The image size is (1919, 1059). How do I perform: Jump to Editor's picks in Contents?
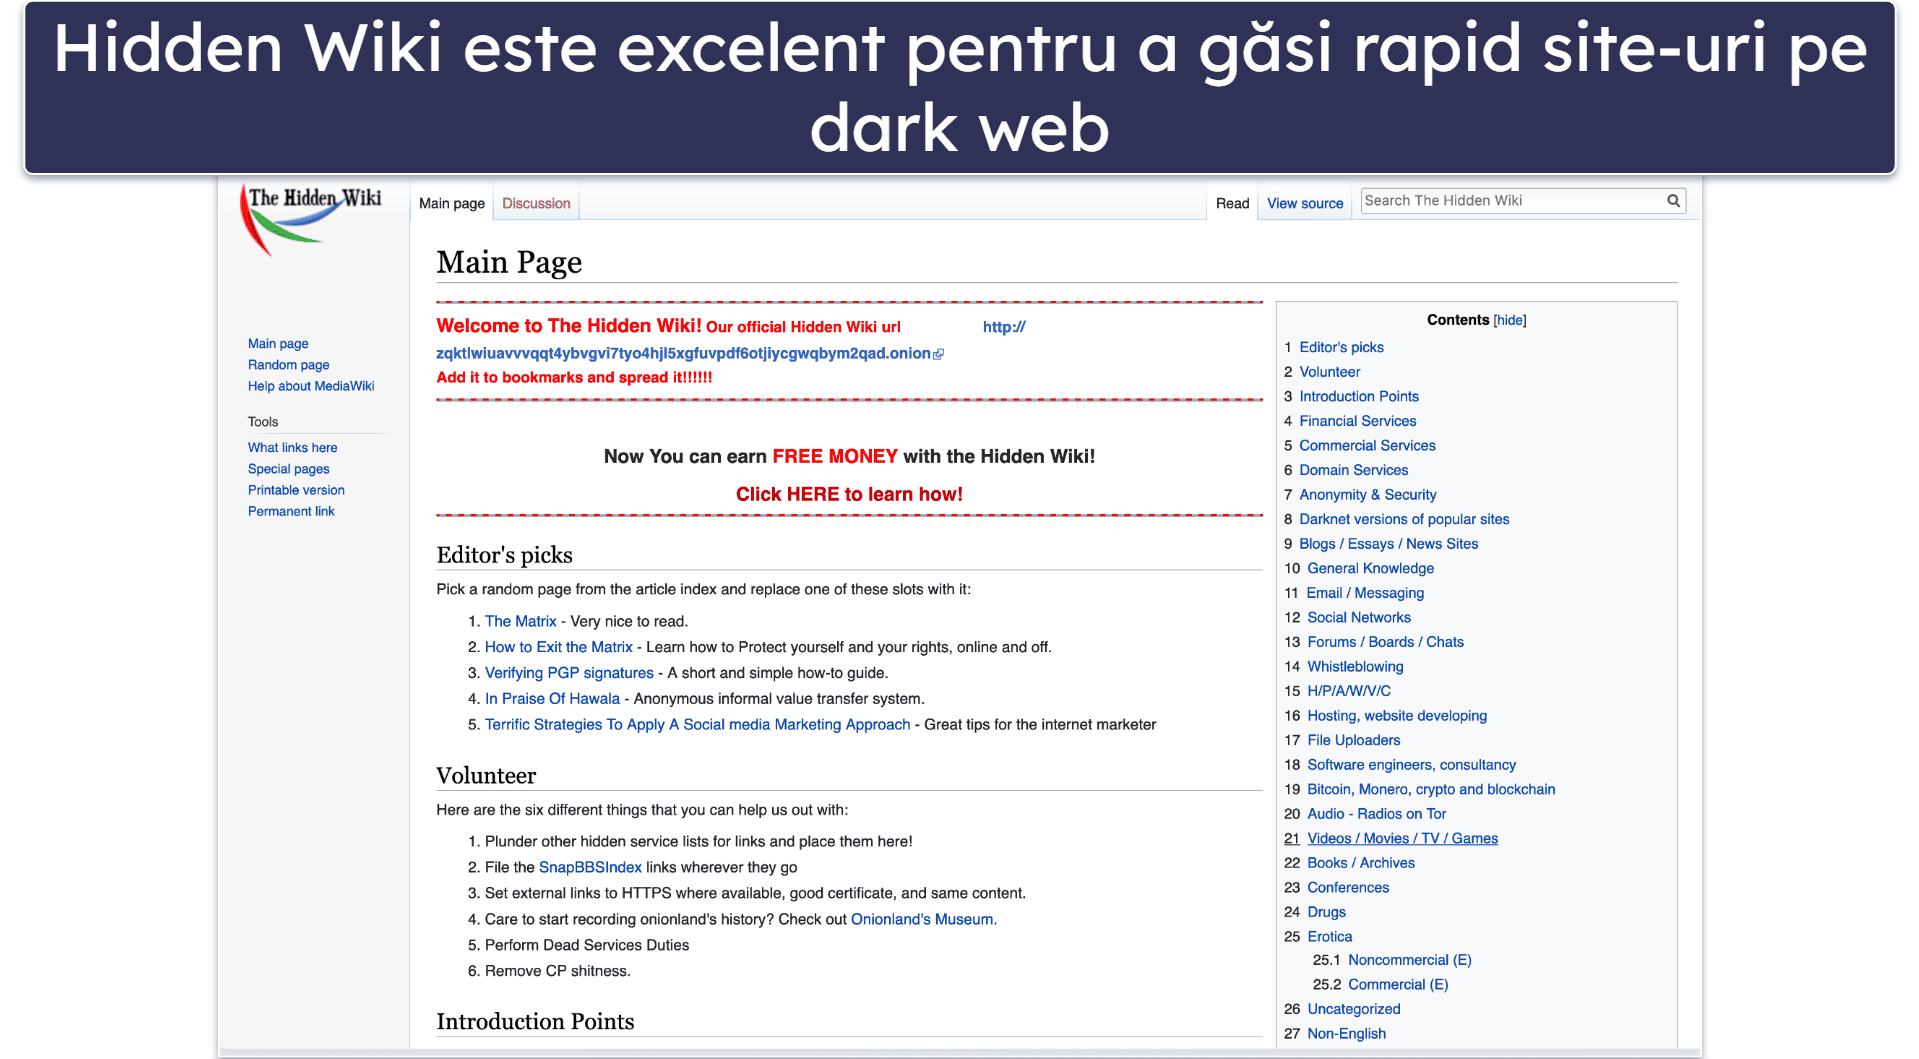point(1341,347)
